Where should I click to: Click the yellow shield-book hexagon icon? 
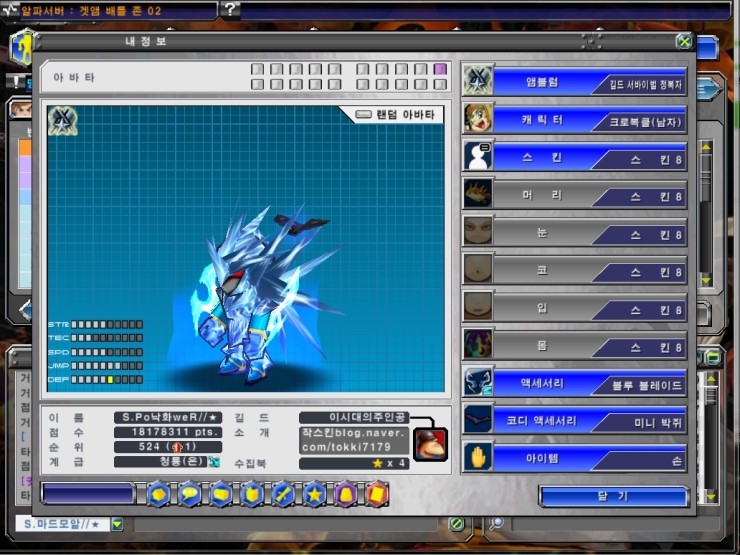coord(252,495)
